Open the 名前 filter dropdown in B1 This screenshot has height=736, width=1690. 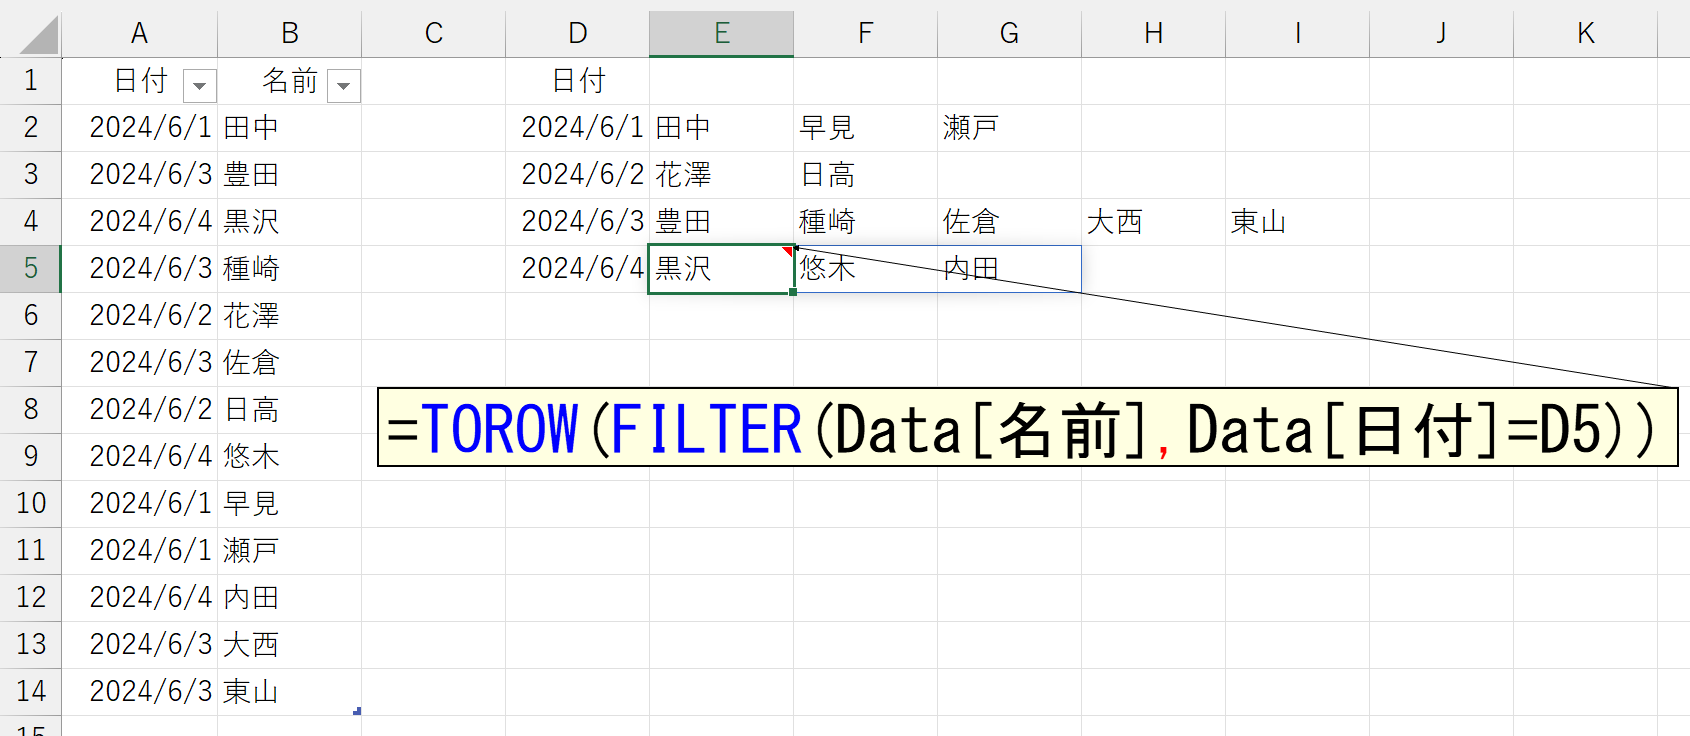pos(344,86)
